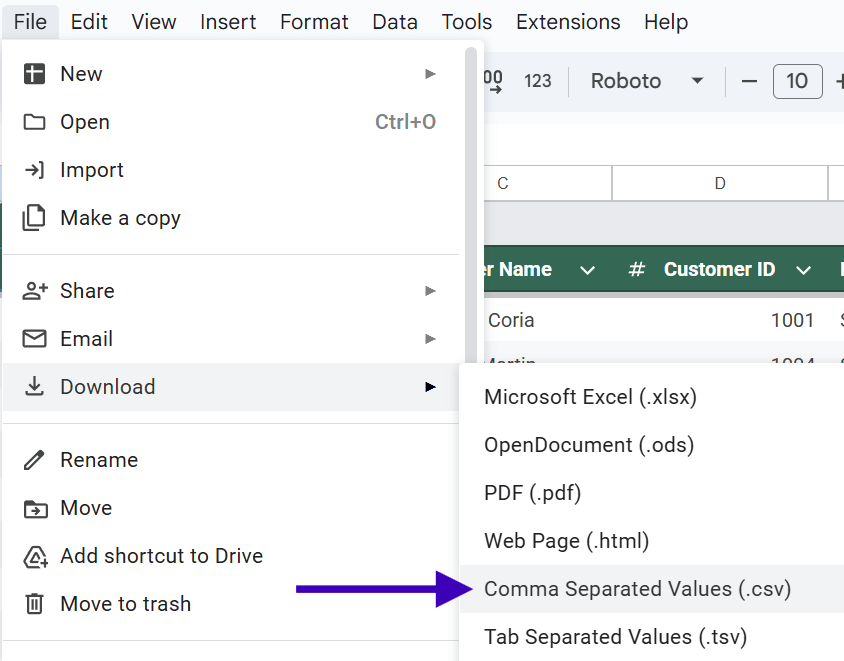Select the Rename menu entry
844x661 pixels.
pyautogui.click(x=231, y=460)
